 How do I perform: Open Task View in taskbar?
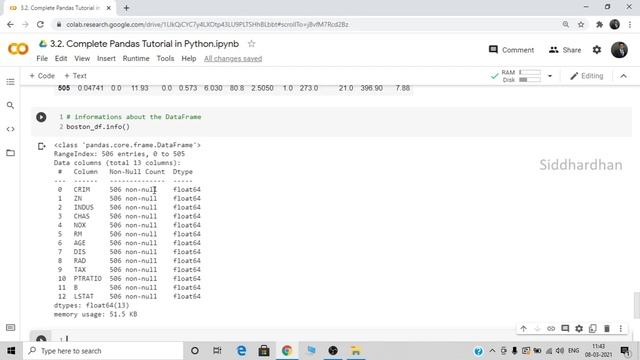[217, 351]
